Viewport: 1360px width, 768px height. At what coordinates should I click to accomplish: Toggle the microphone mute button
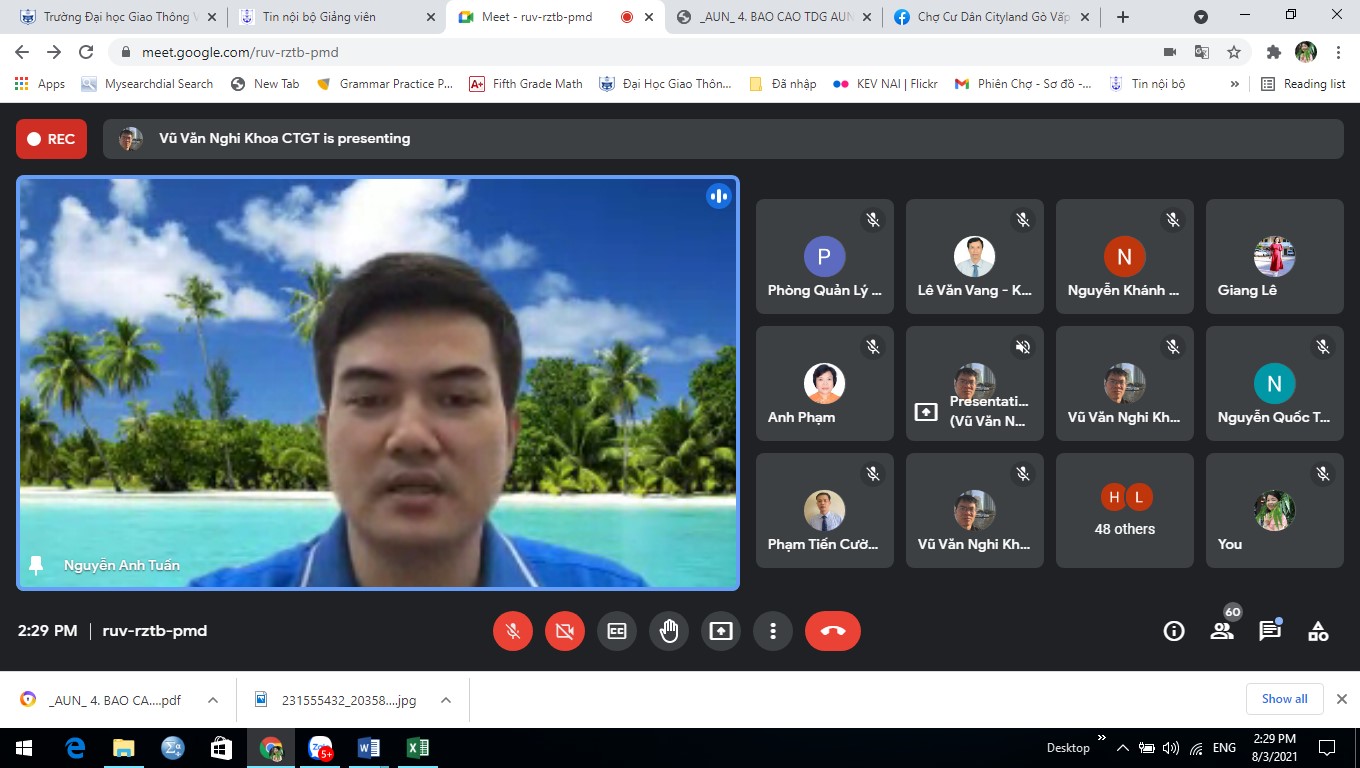point(513,631)
